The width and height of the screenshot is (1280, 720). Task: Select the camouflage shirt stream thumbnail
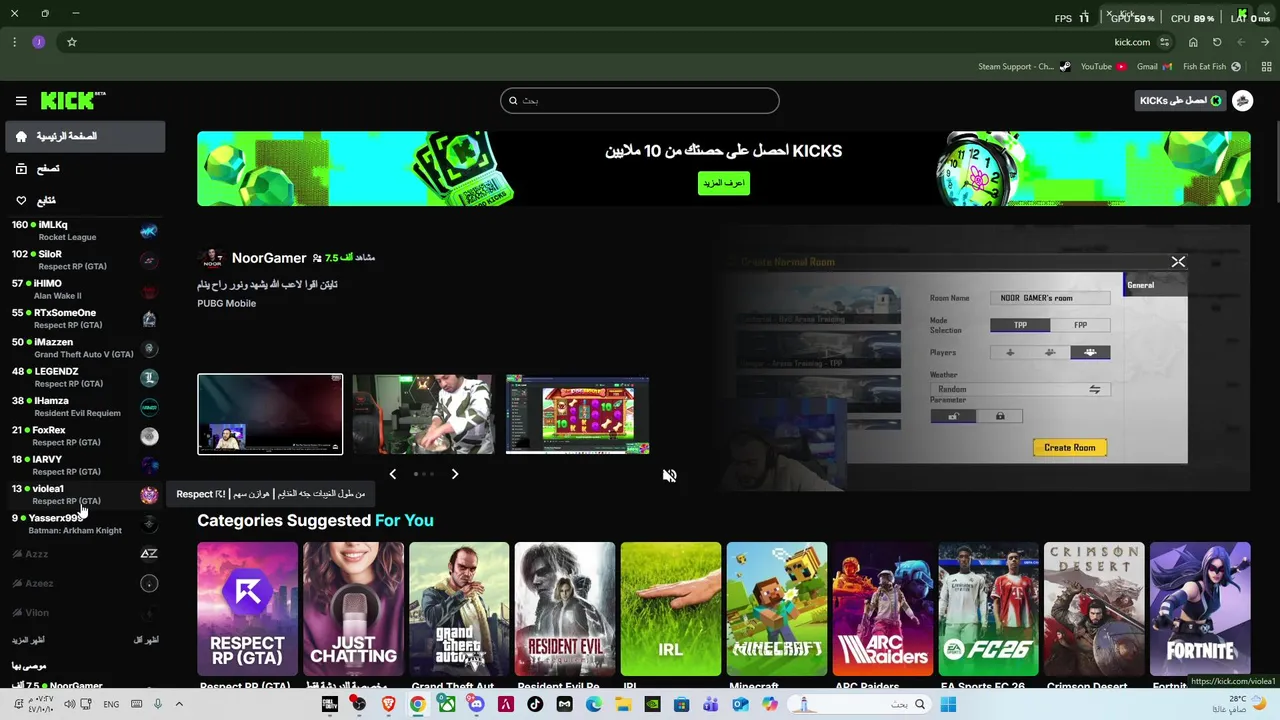click(423, 414)
